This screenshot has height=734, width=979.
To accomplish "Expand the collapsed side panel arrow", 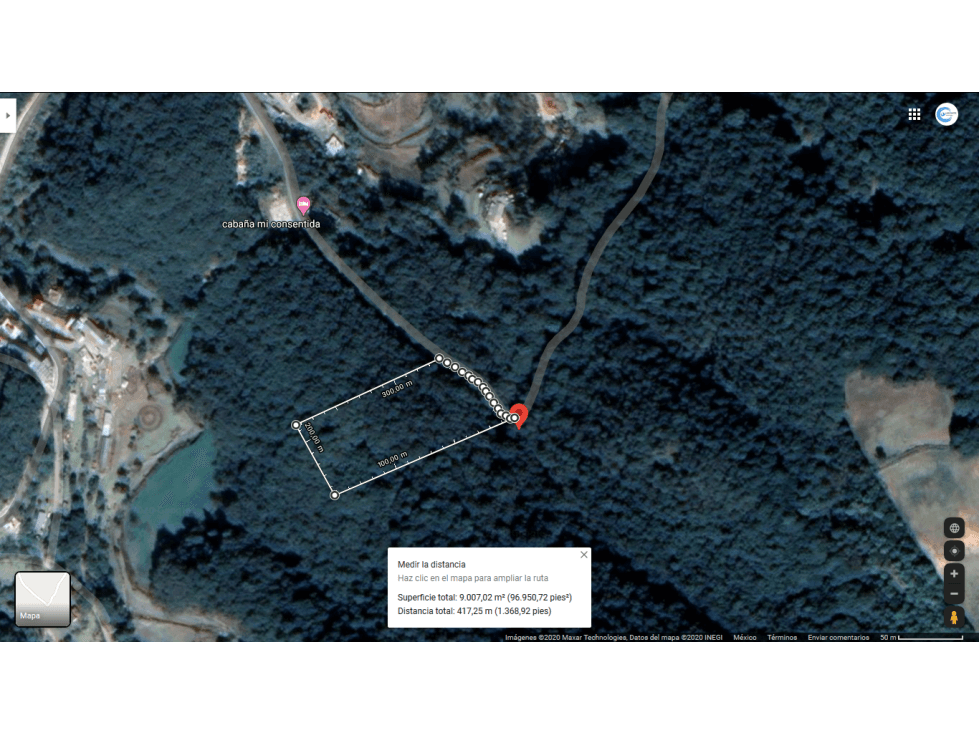I will click(x=7, y=115).
